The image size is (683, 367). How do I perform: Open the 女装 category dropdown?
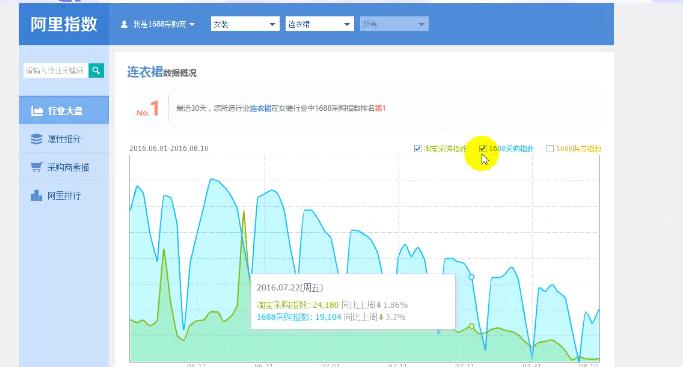[245, 24]
